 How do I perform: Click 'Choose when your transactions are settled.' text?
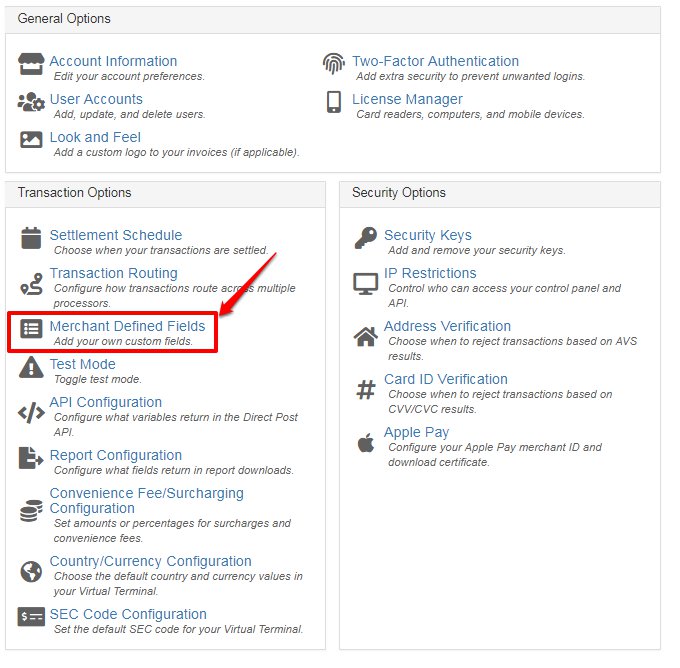point(161,250)
